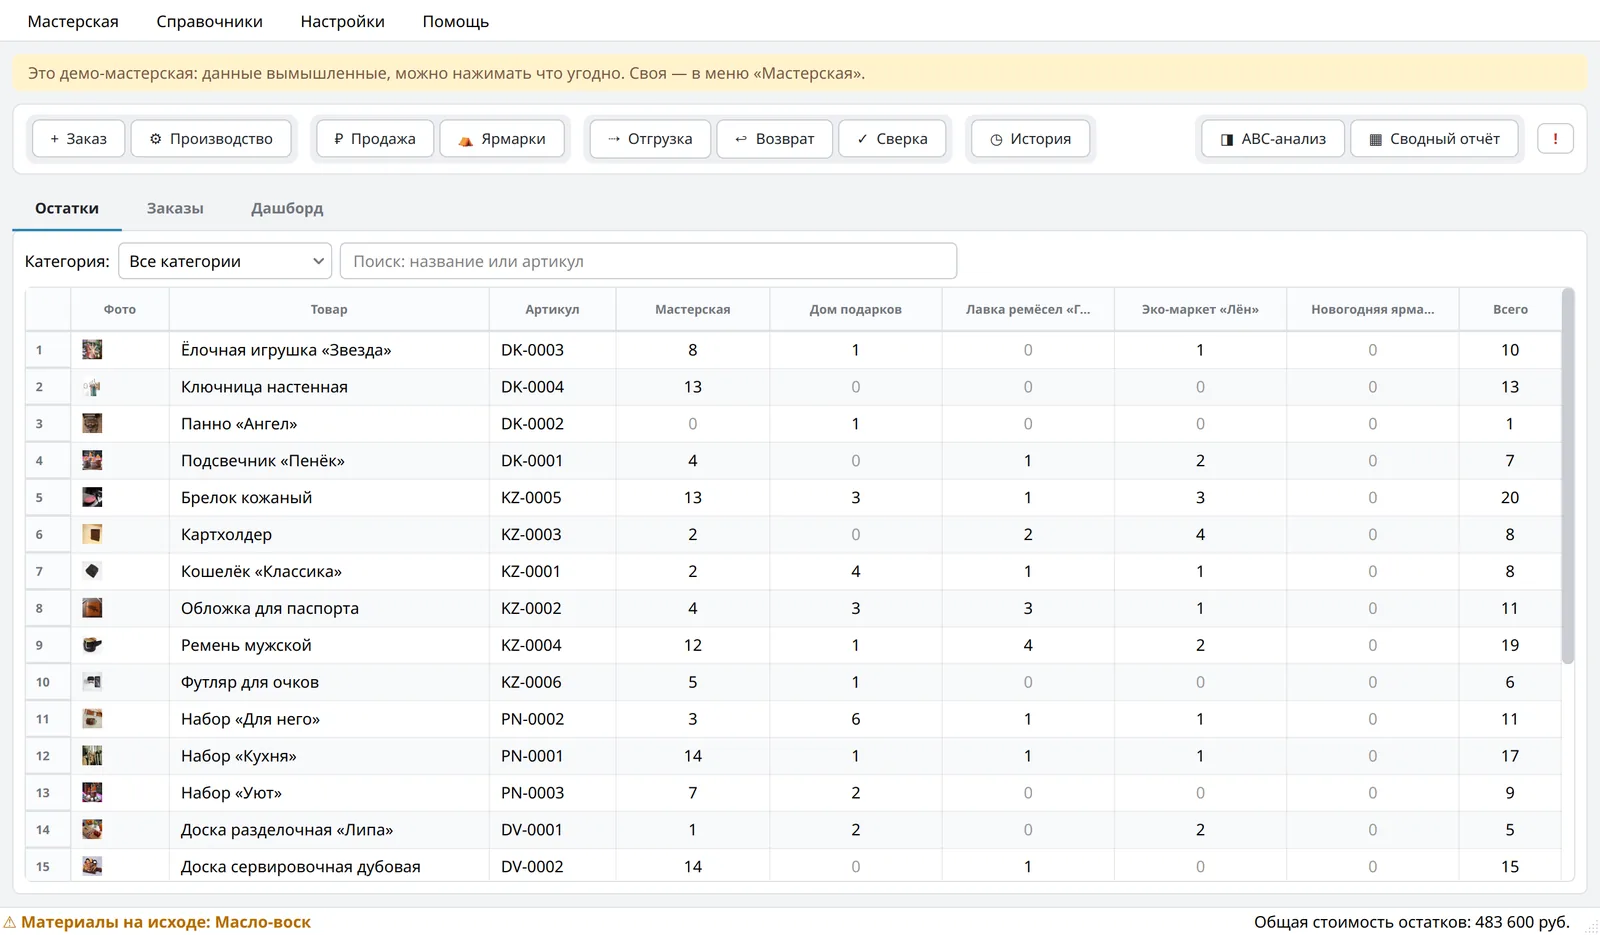Screen dimensions: 1600x935
Task: Open the Мастерская menu
Action: 73,21
